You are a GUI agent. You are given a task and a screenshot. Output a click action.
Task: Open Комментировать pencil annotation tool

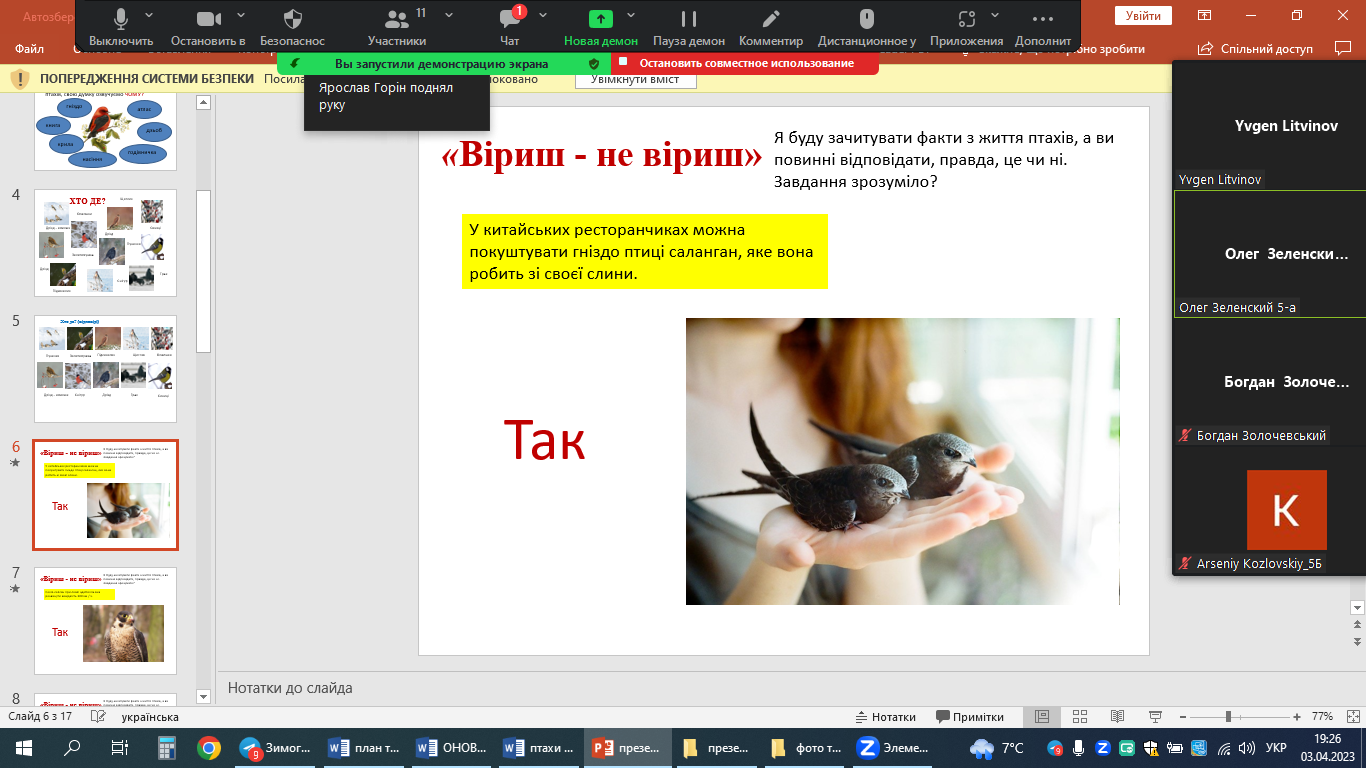(771, 27)
